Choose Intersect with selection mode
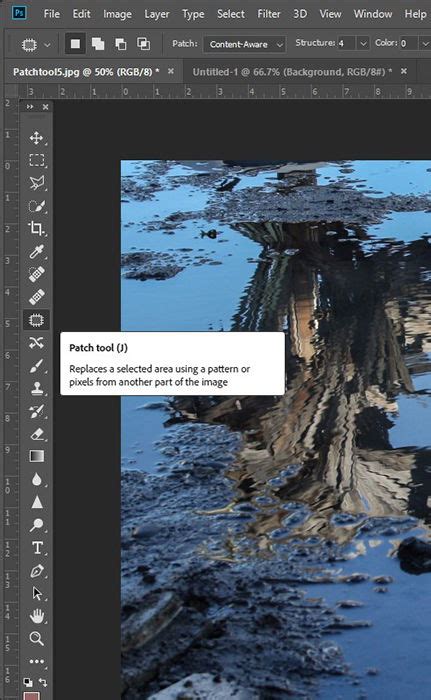The width and height of the screenshot is (431, 700). pos(143,44)
